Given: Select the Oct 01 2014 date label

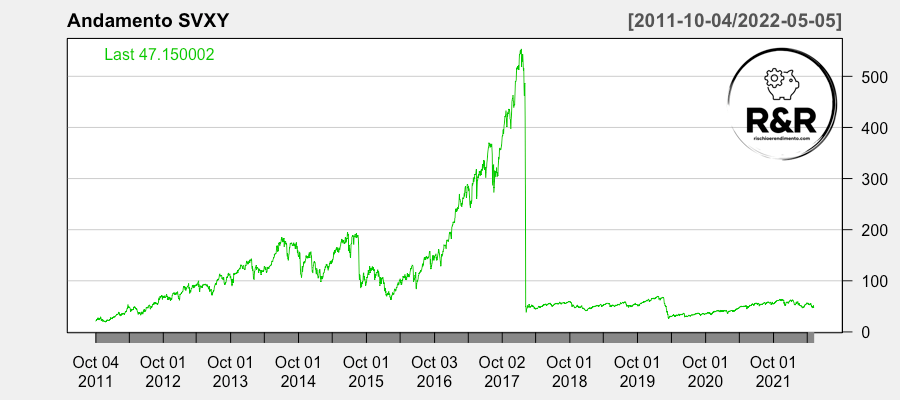Looking at the screenshot, I should [298, 371].
